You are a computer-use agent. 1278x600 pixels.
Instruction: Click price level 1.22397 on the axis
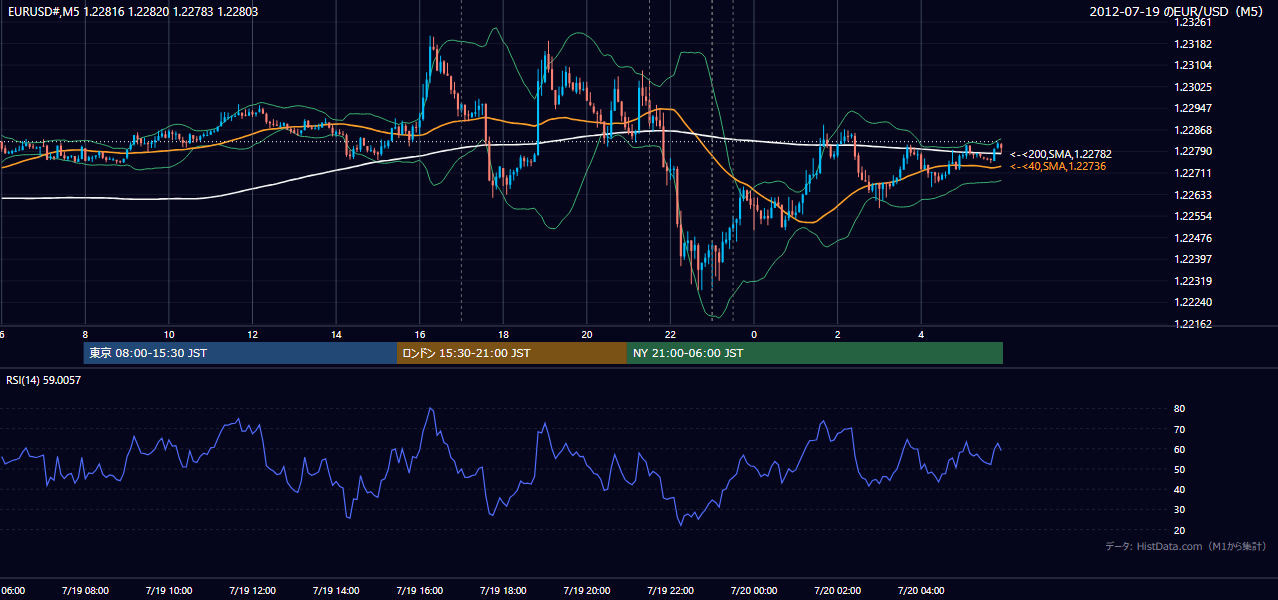point(1193,259)
